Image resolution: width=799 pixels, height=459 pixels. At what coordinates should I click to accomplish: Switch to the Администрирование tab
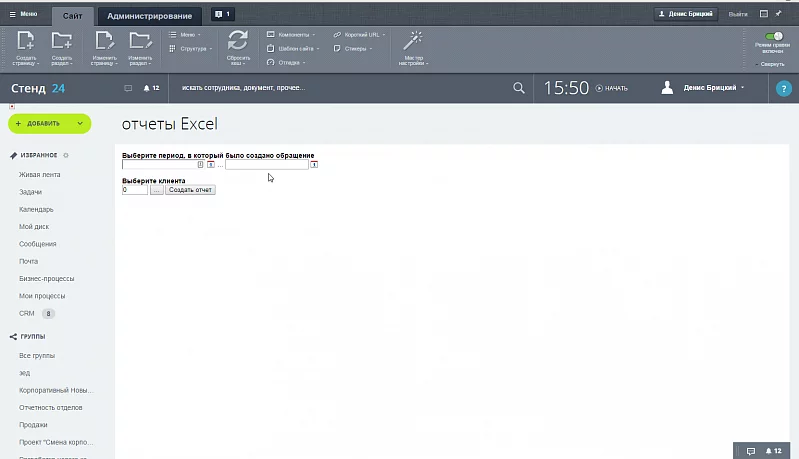coord(152,15)
